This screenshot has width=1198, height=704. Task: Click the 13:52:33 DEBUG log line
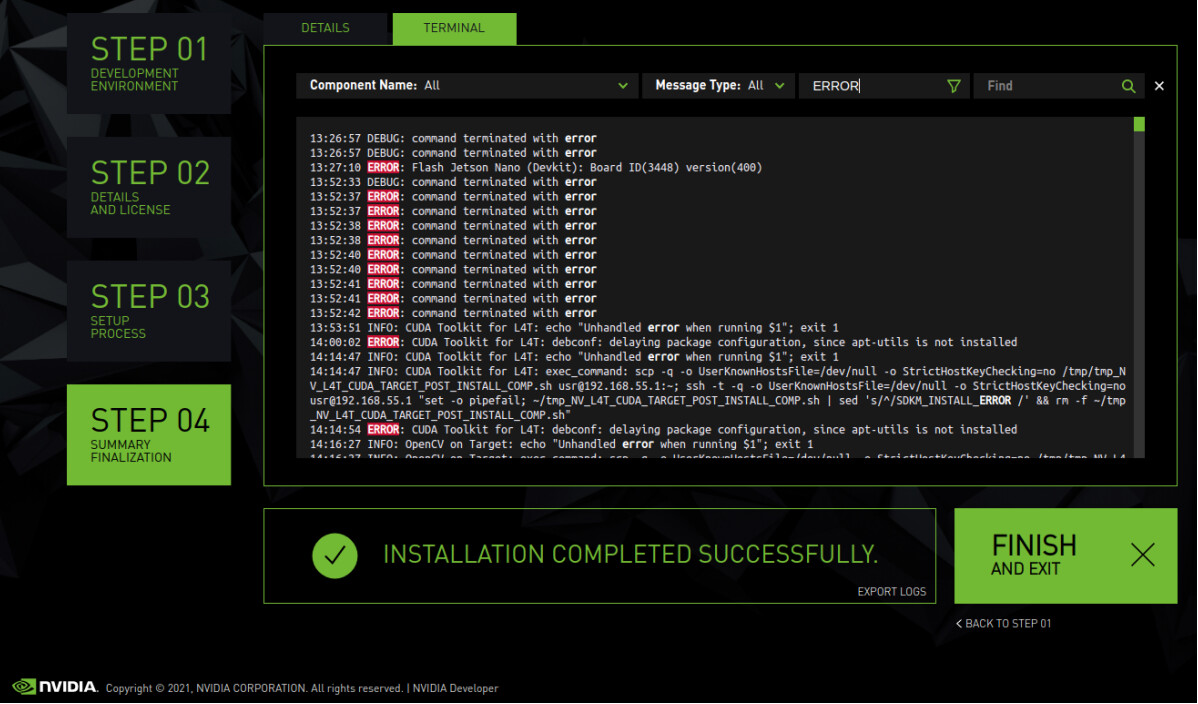click(453, 182)
